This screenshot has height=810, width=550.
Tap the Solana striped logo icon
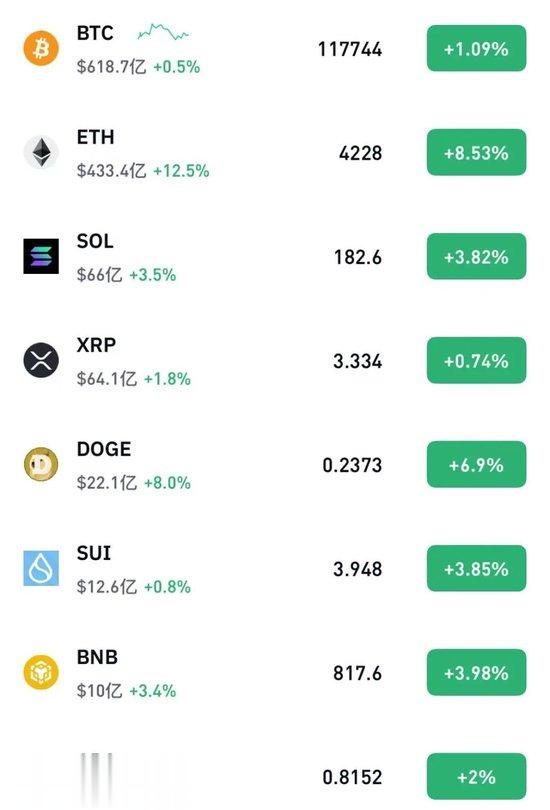[41, 256]
